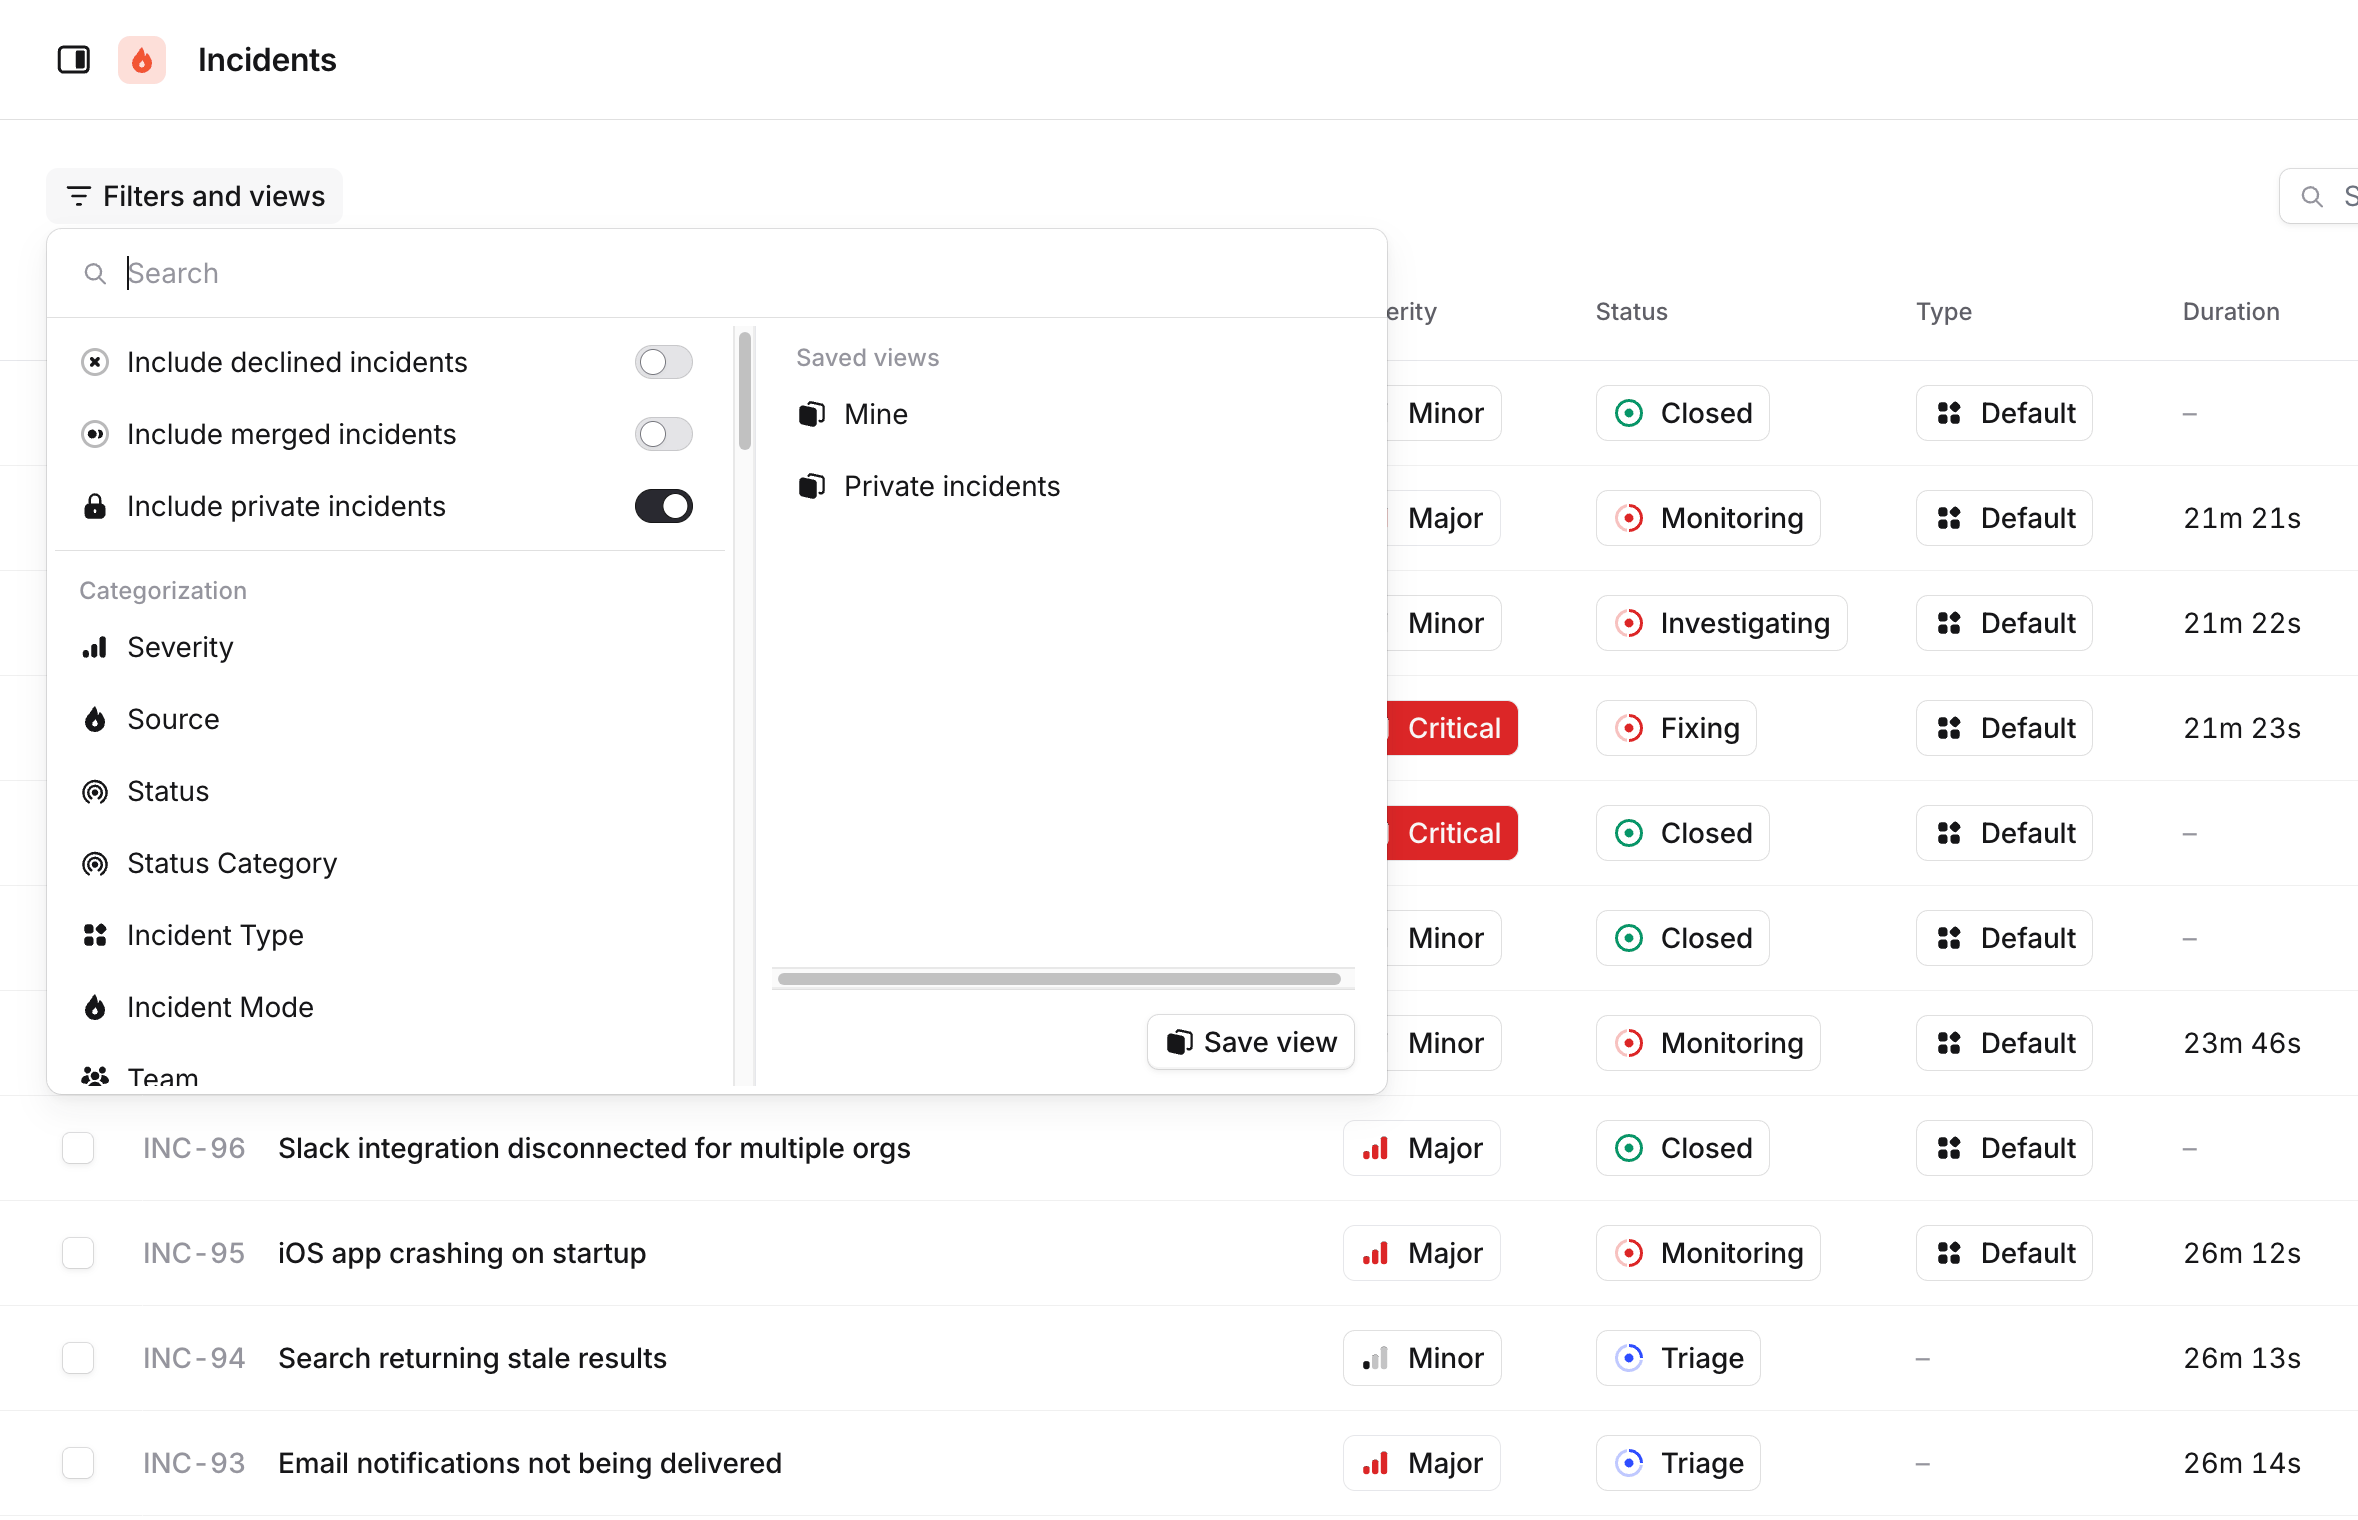
Task: Open Search returning stale results incident
Action: pos(472,1358)
